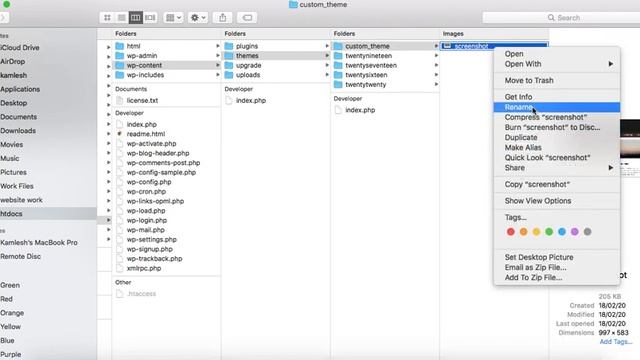Select the twentynineteen folder
The image size is (640, 360).
click(368, 56)
